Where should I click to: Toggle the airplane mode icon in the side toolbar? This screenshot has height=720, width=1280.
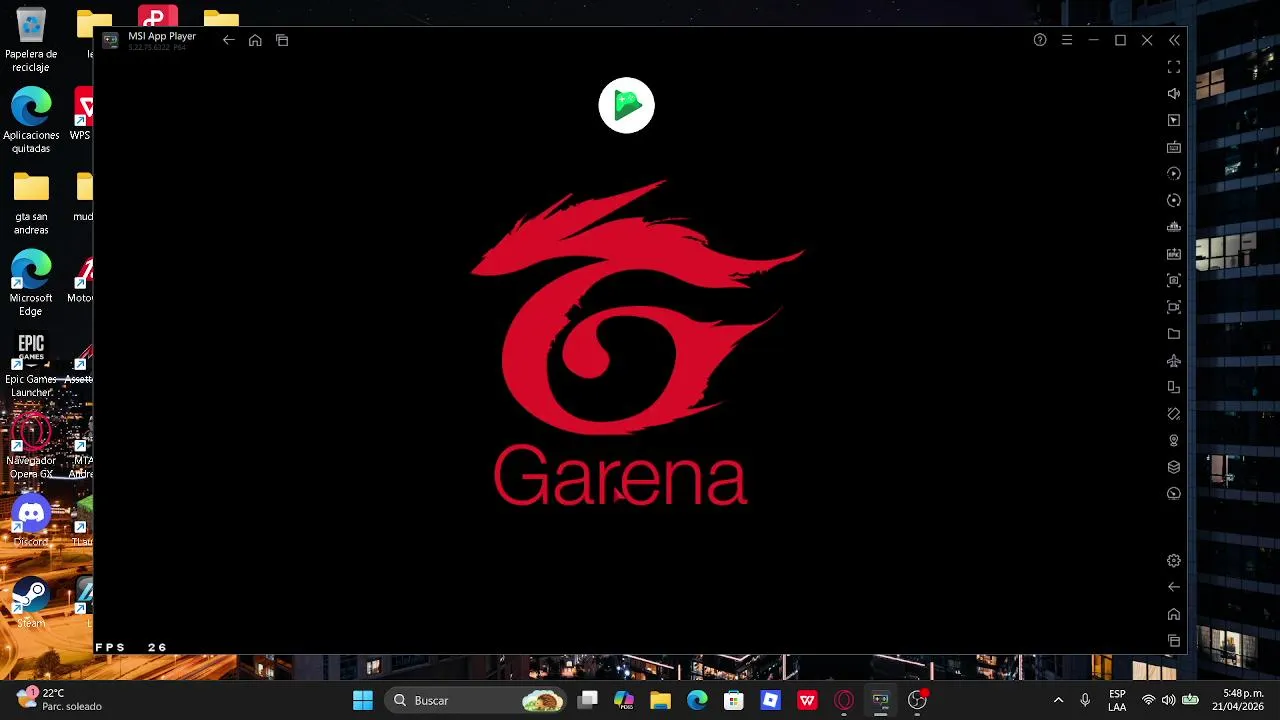coord(1174,360)
